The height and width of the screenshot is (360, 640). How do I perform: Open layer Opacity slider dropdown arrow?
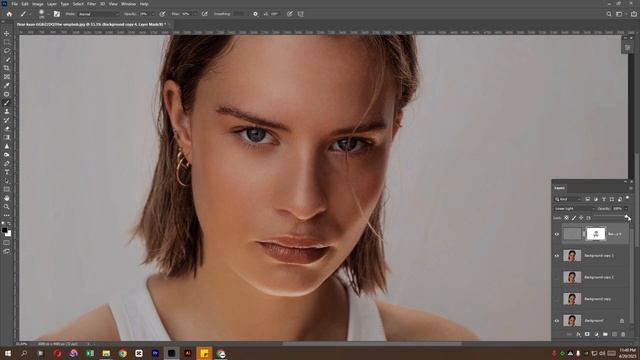[x=627, y=209]
